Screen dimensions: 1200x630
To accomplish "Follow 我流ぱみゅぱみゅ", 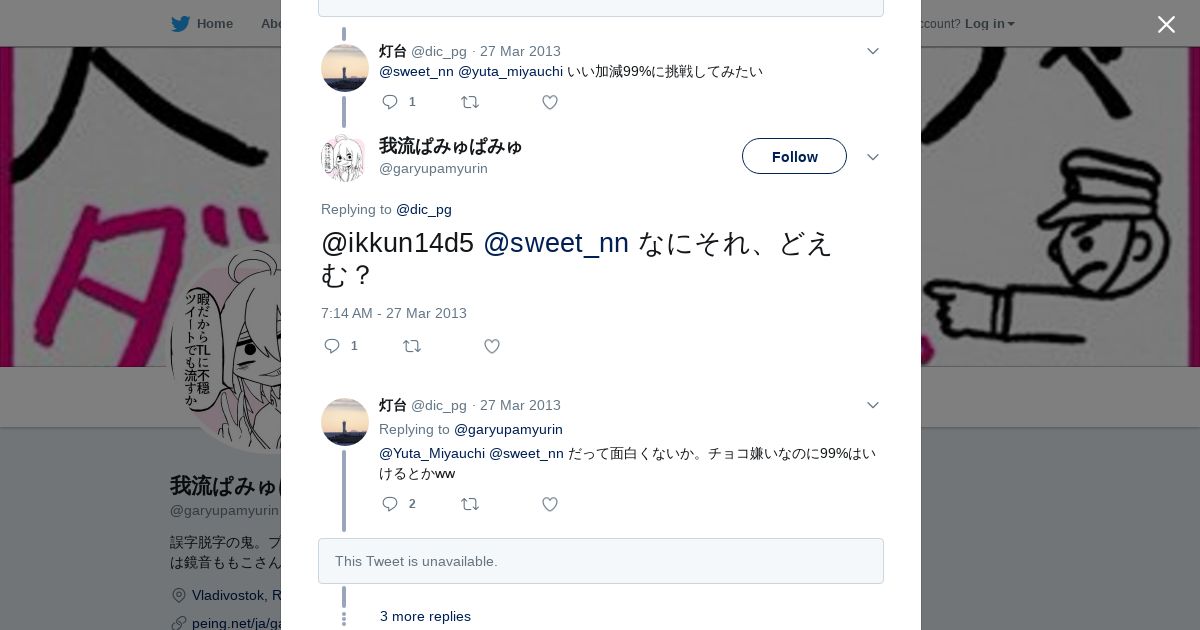I will pos(794,156).
